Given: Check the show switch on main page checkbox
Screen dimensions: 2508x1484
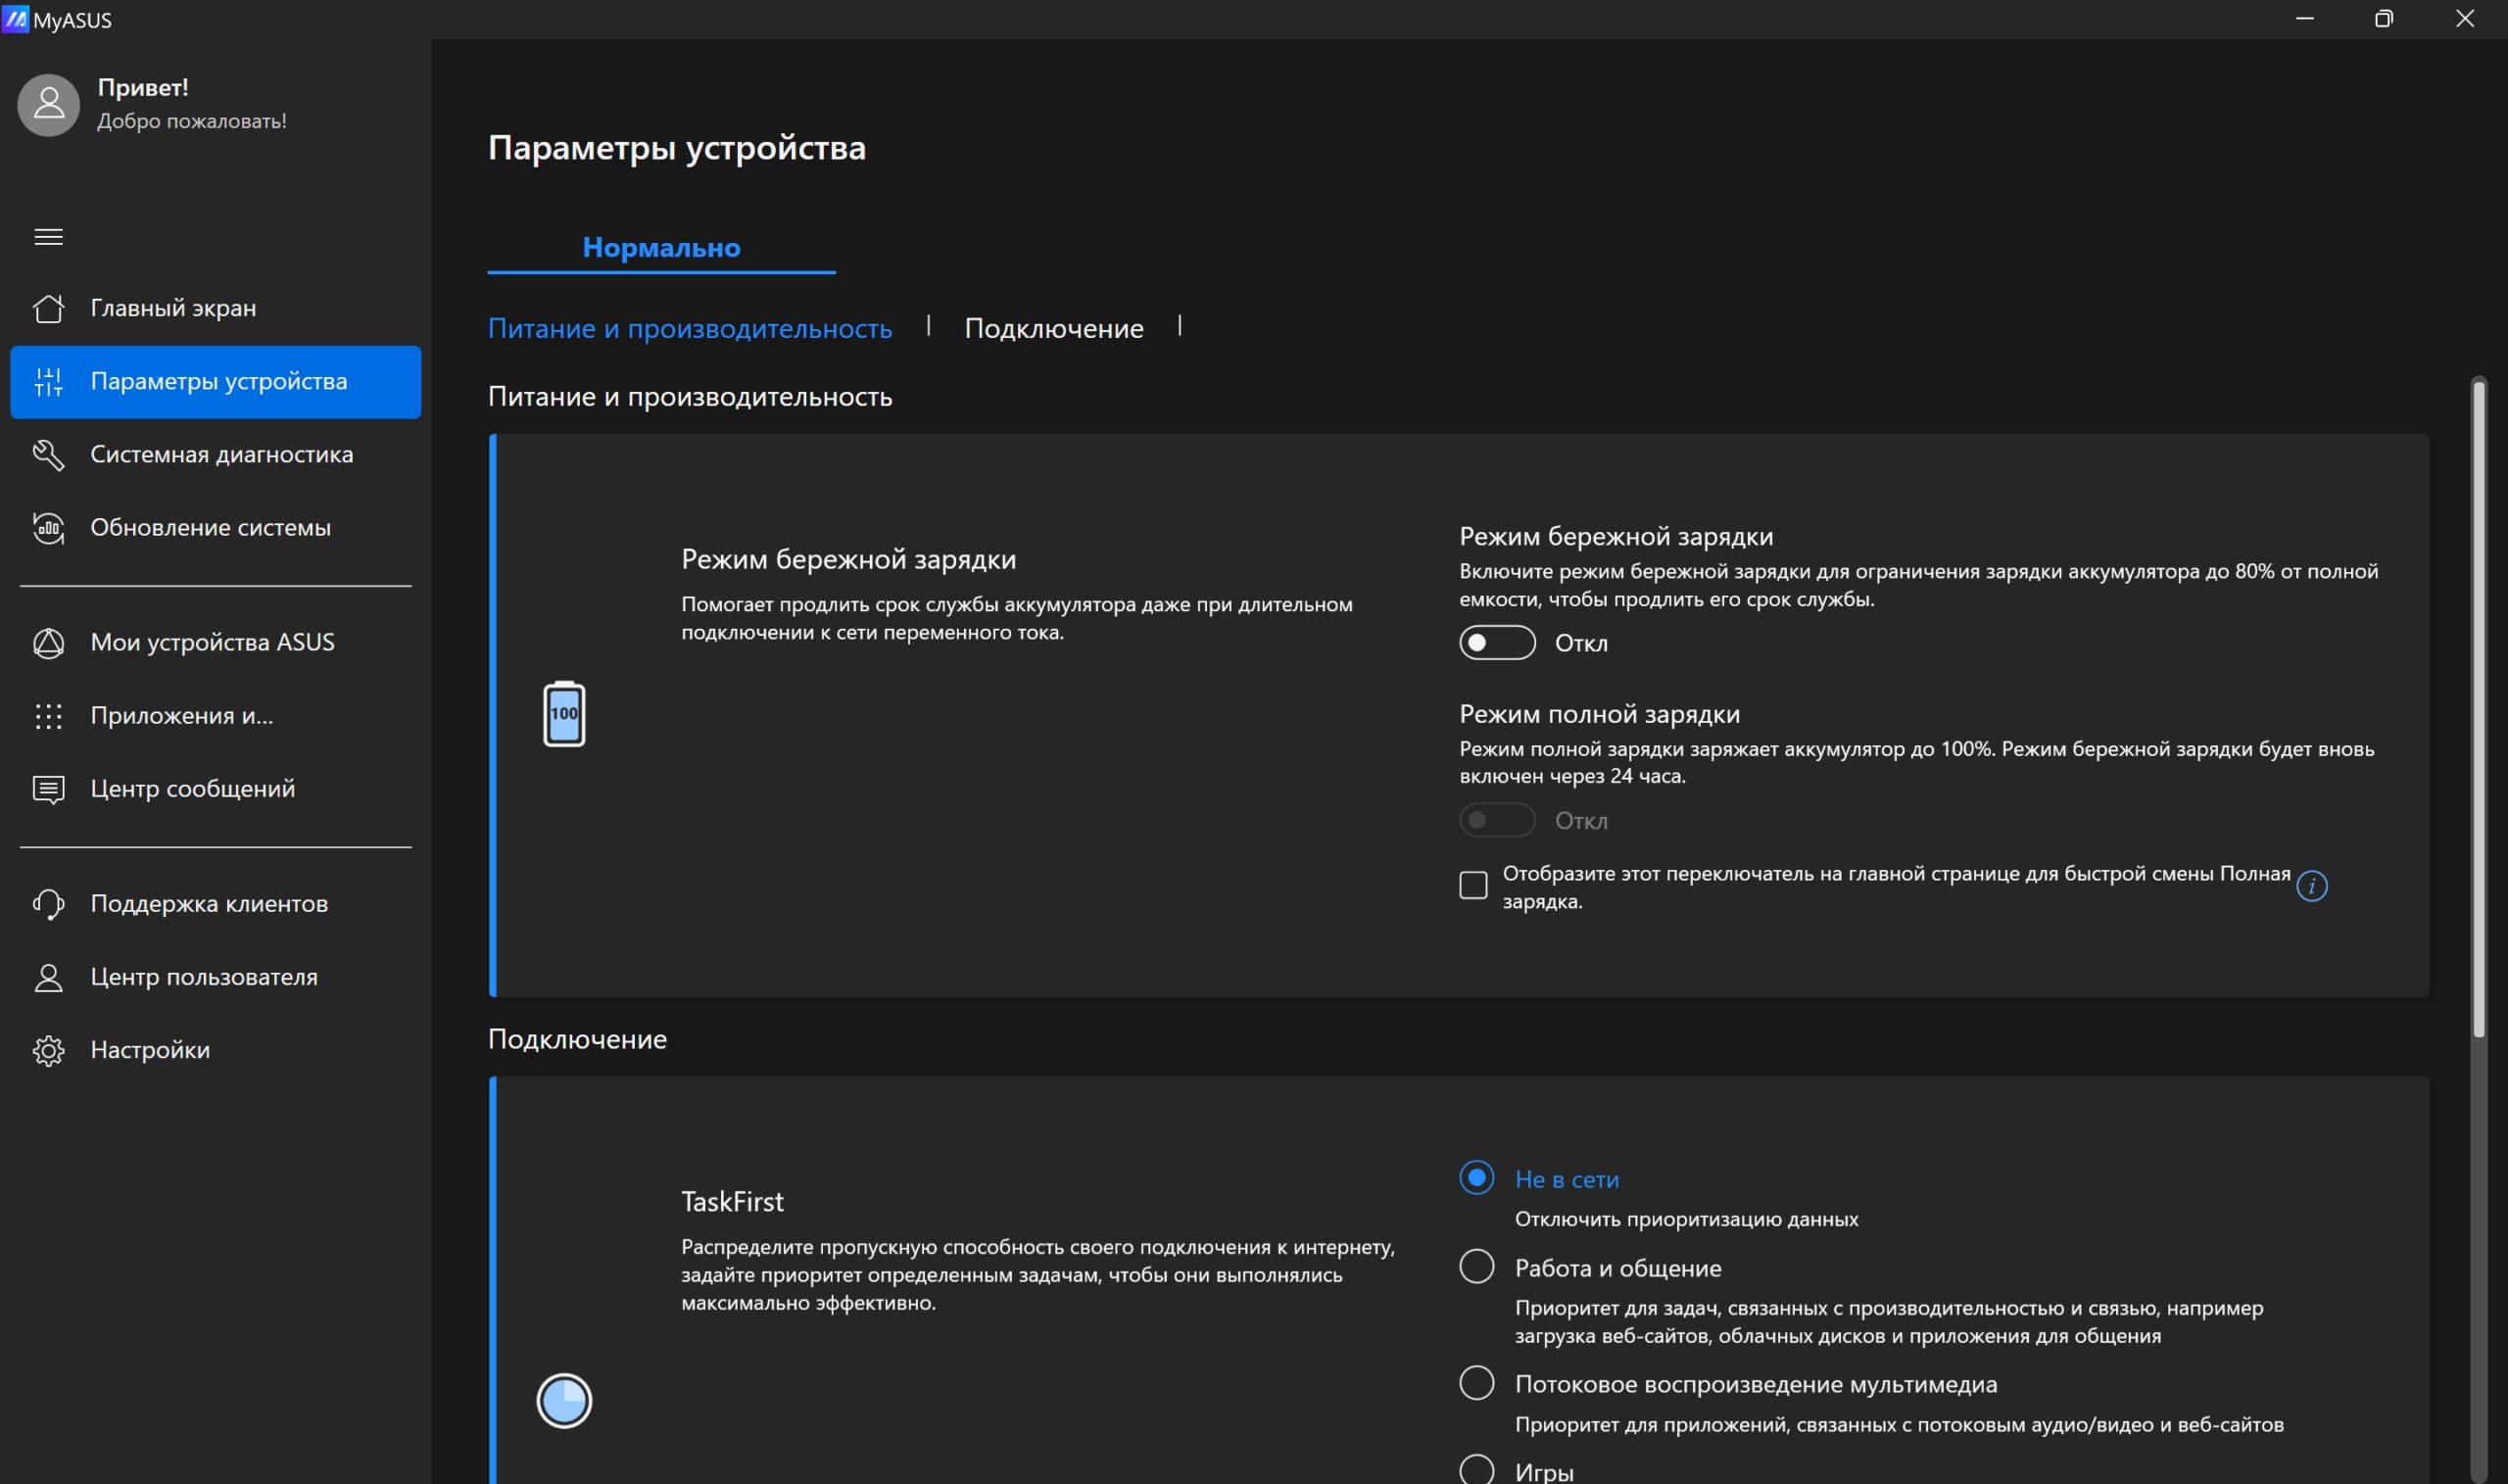Looking at the screenshot, I should pos(1473,886).
